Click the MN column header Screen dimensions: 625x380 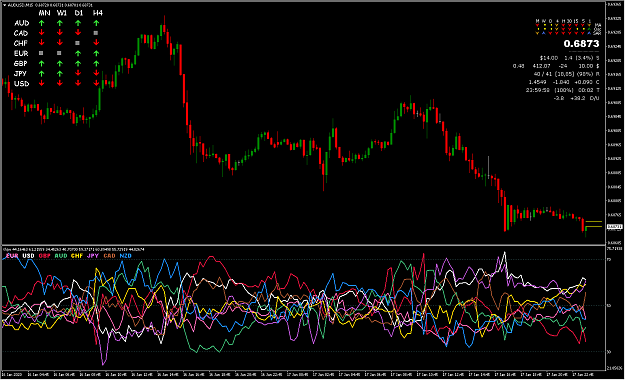(x=44, y=13)
